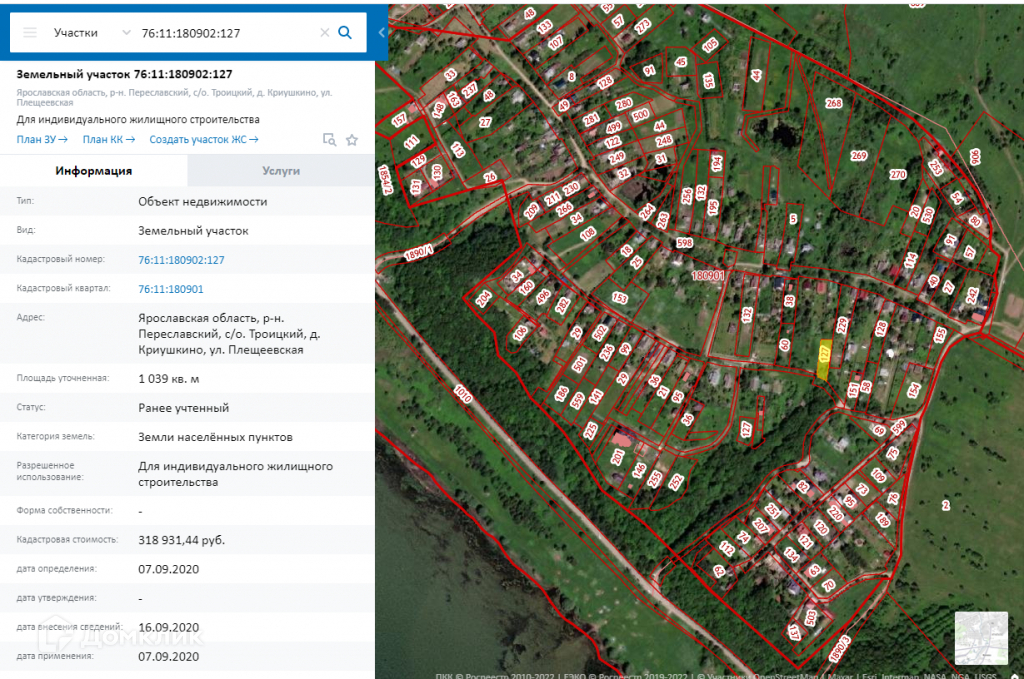This screenshot has height=679, width=1024.
Task: Open the Участки search type dropdown
Action: coord(91,33)
